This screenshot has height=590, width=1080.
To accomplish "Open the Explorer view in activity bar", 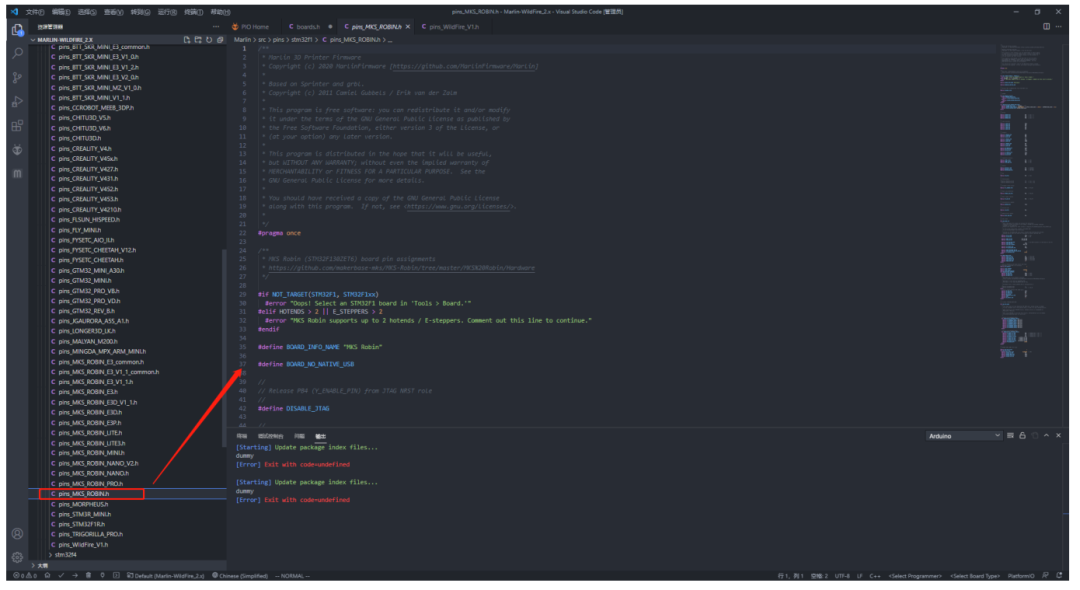I will coord(17,30).
